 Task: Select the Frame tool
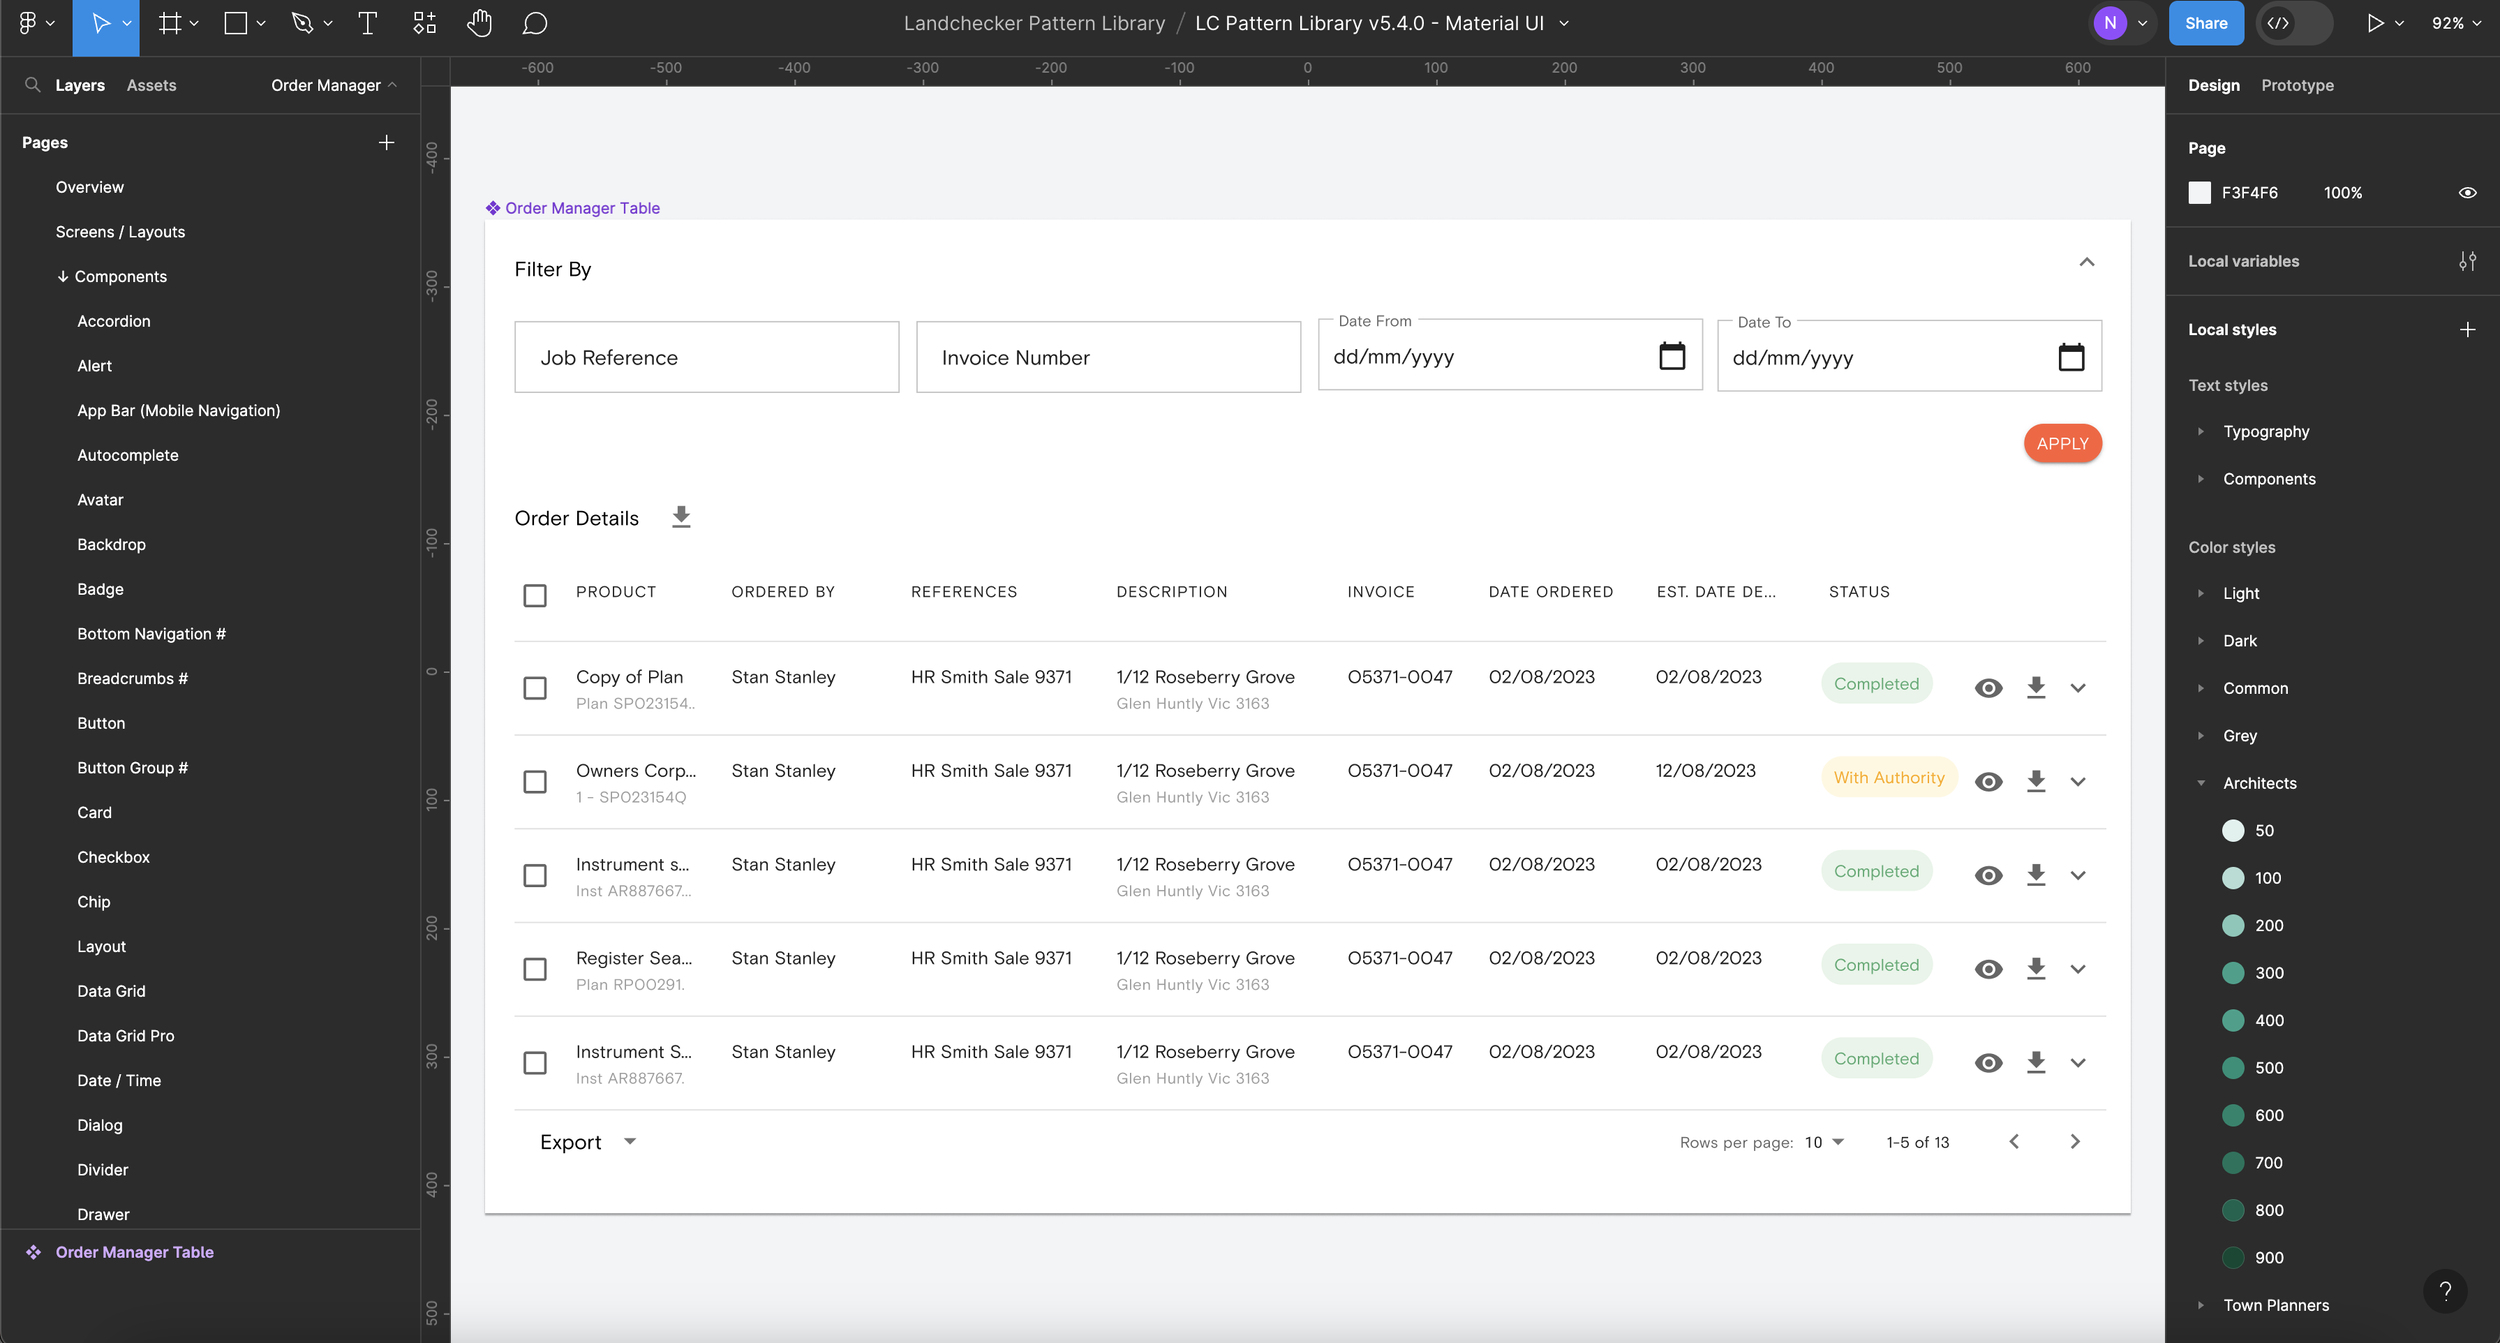(170, 23)
